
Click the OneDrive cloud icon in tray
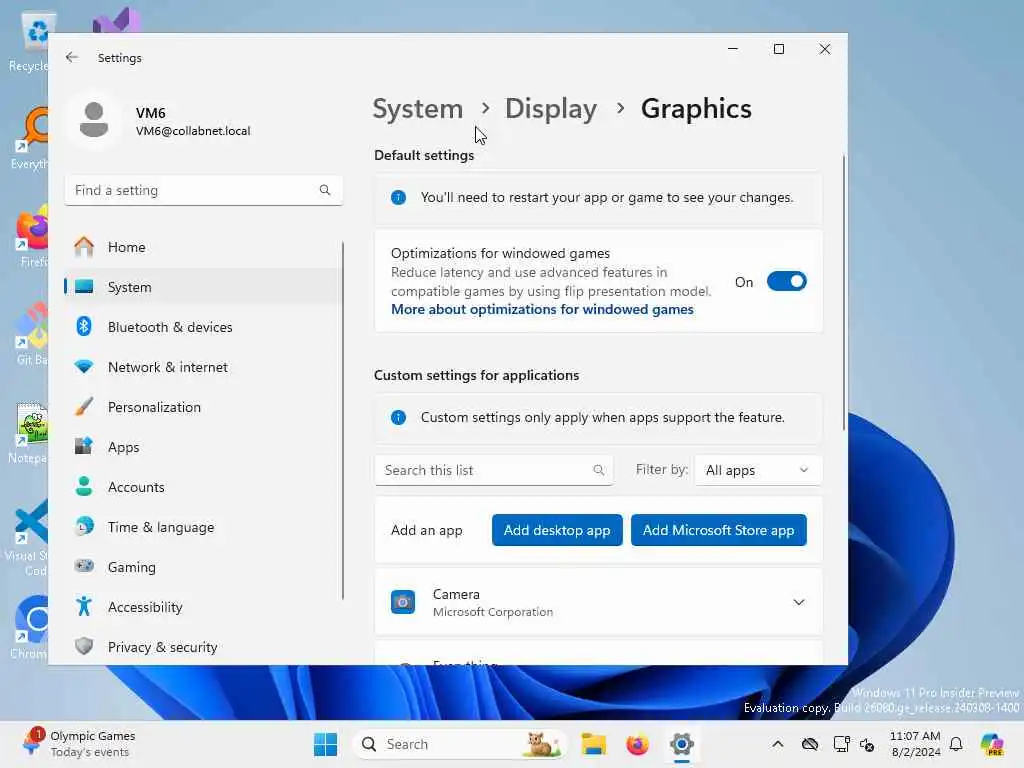tap(810, 744)
